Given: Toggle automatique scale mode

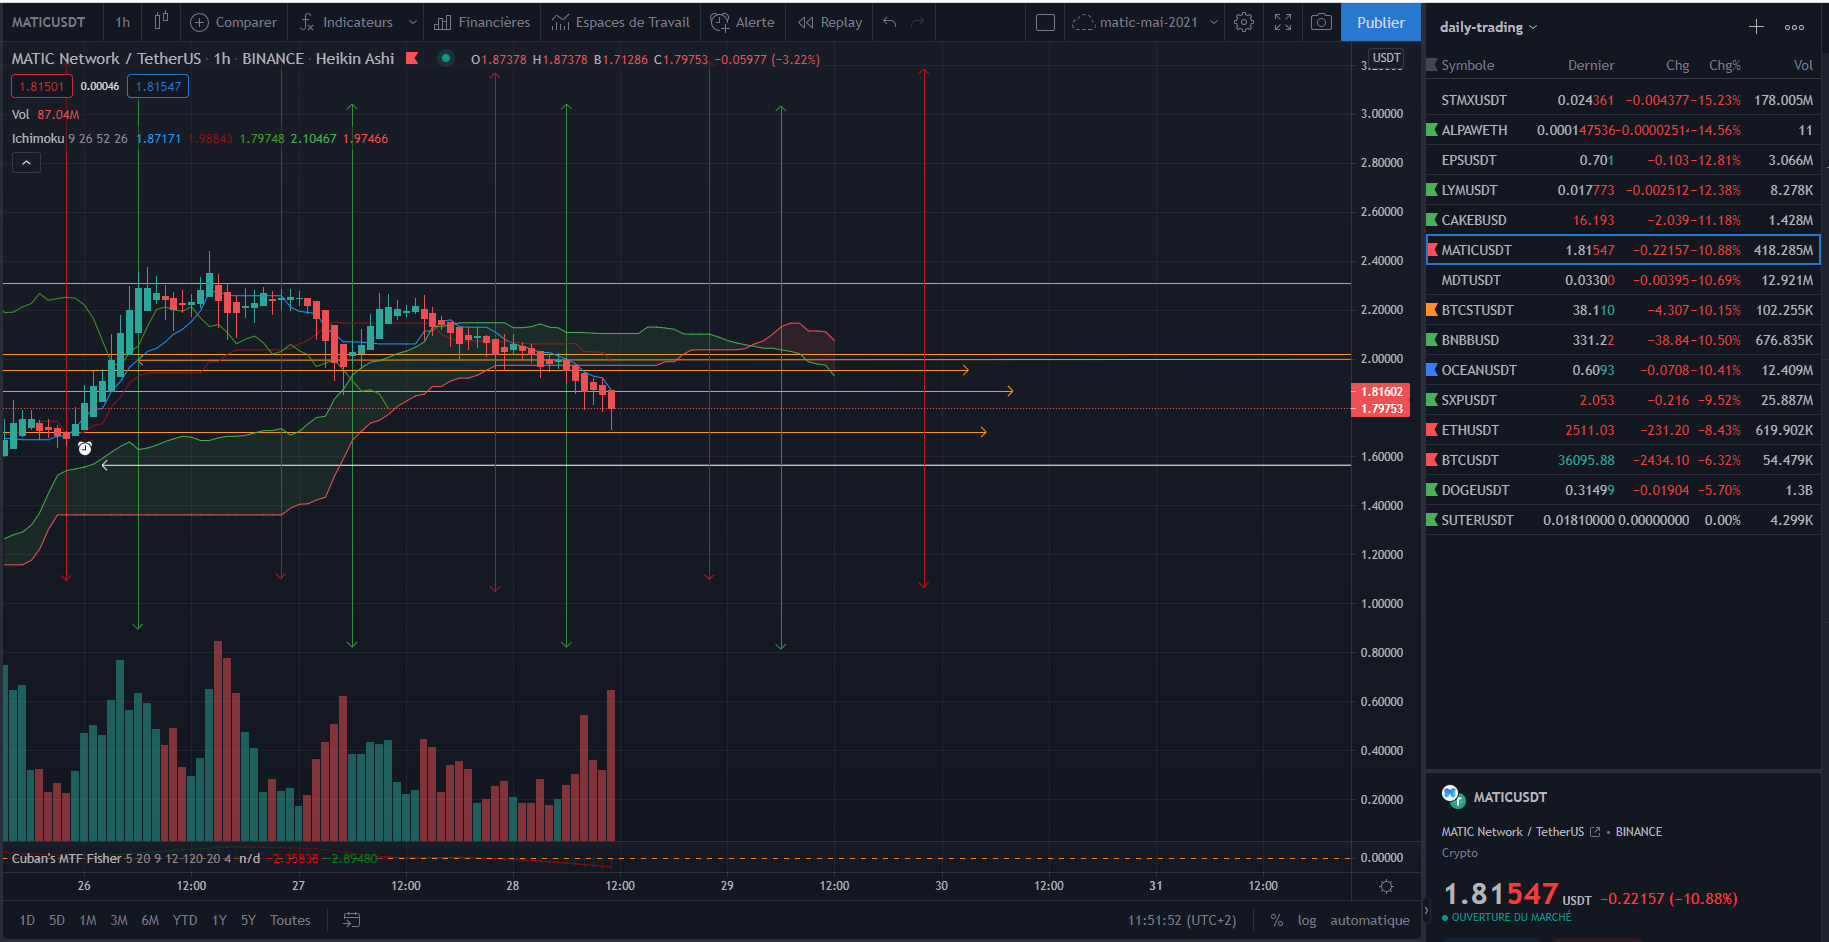Looking at the screenshot, I should pos(1370,920).
